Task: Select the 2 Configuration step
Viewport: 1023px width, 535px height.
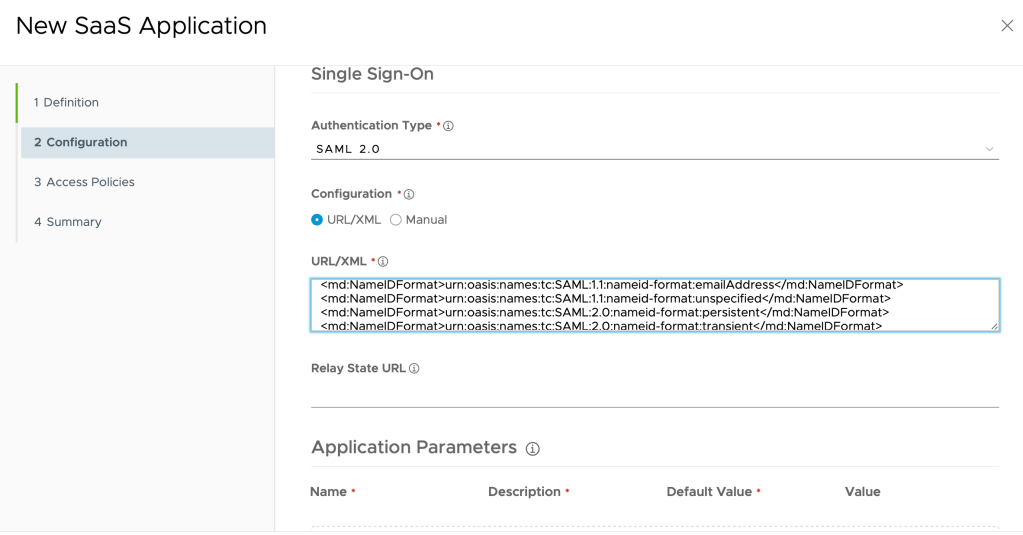Action: click(80, 142)
